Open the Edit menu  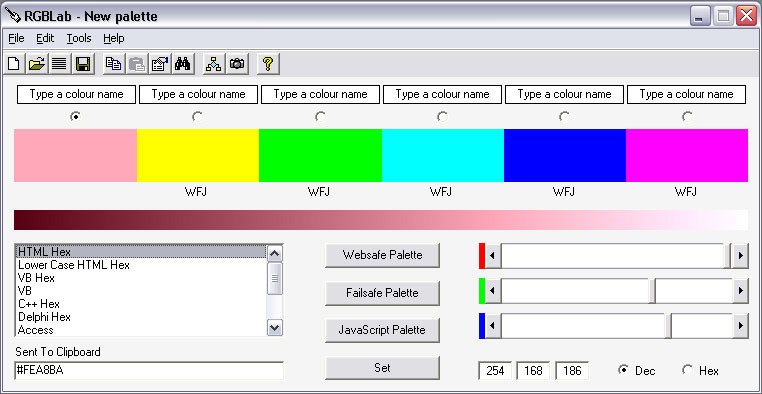click(45, 38)
